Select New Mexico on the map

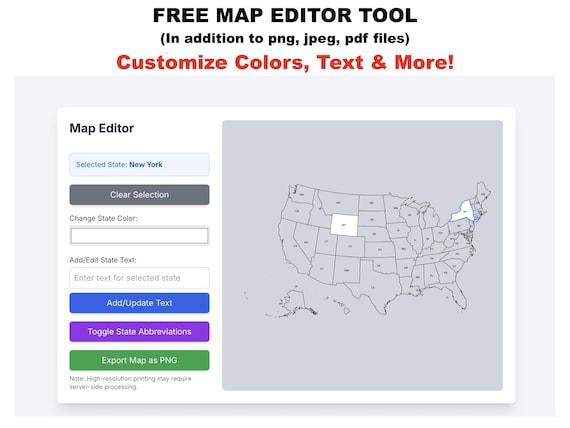pyautogui.click(x=346, y=270)
